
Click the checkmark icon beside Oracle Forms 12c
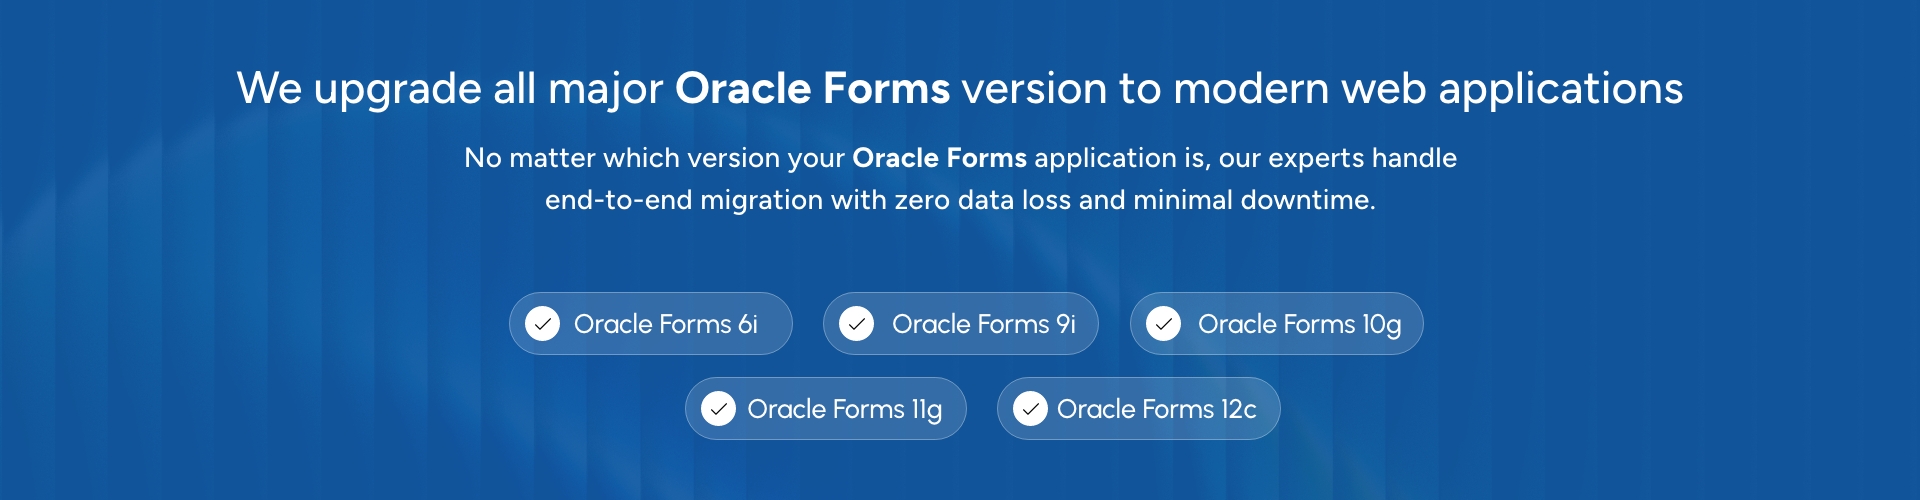click(1030, 409)
